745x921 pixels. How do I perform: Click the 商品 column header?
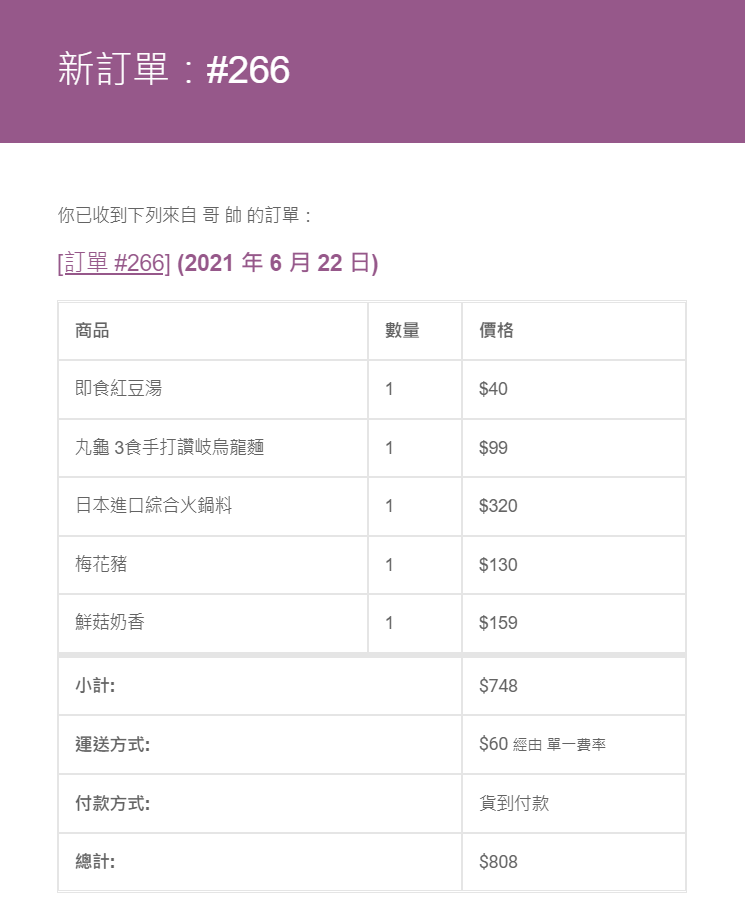point(92,330)
